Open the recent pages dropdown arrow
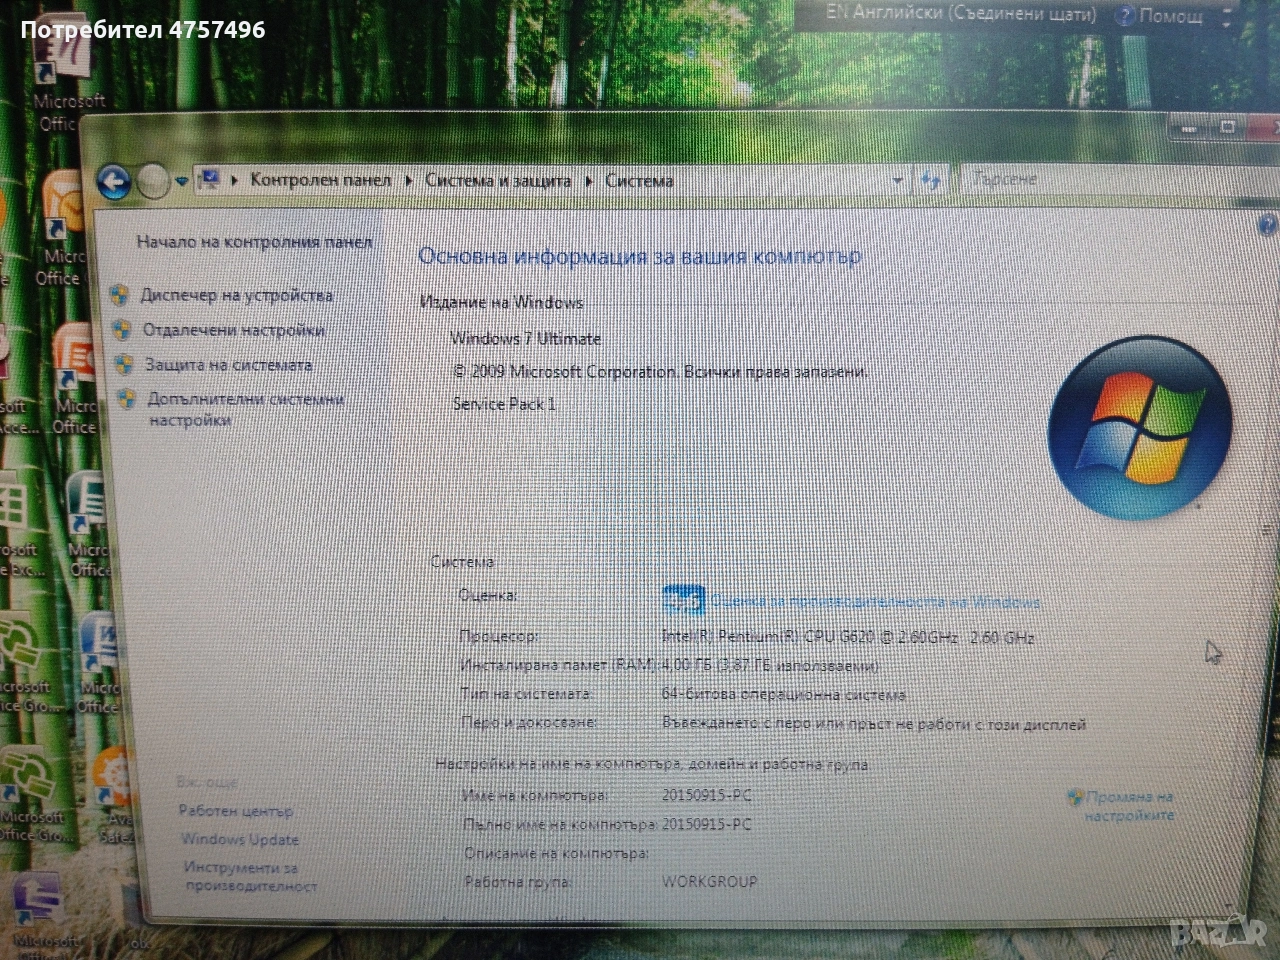 click(181, 182)
